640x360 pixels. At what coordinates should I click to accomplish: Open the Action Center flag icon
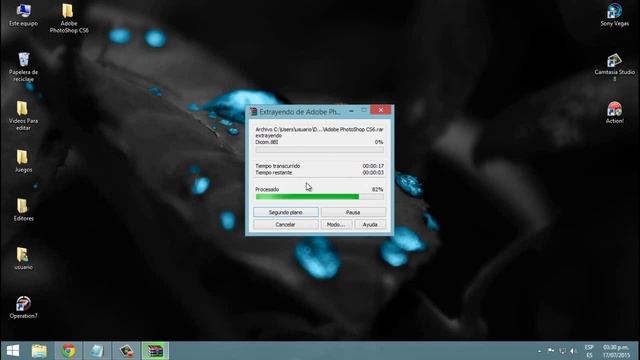[x=551, y=351]
